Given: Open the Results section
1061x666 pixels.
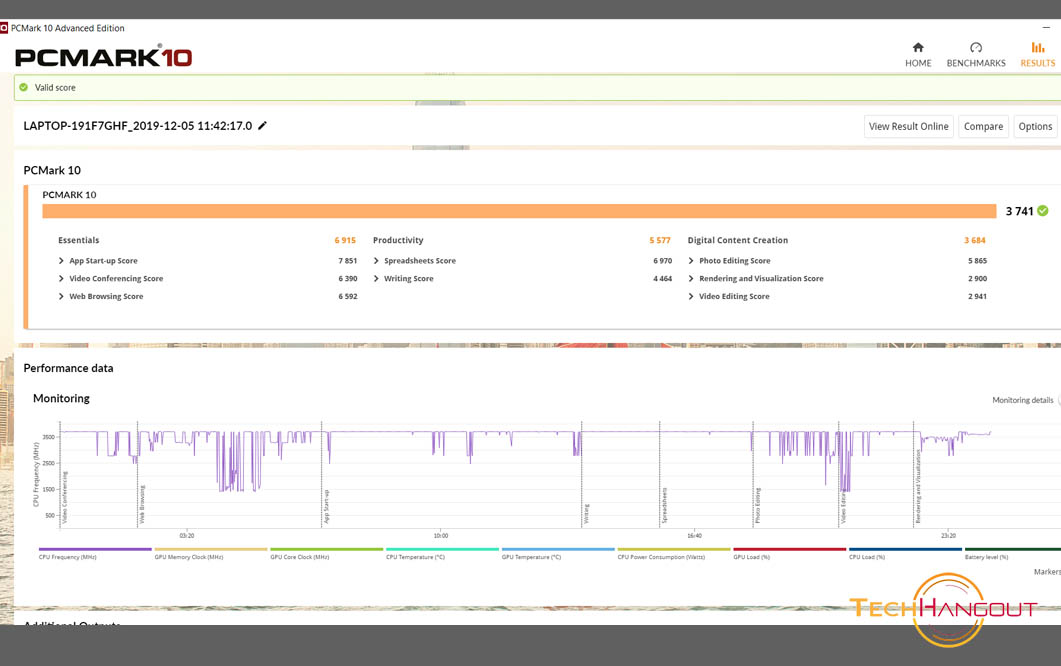Looking at the screenshot, I should pos(1038,55).
